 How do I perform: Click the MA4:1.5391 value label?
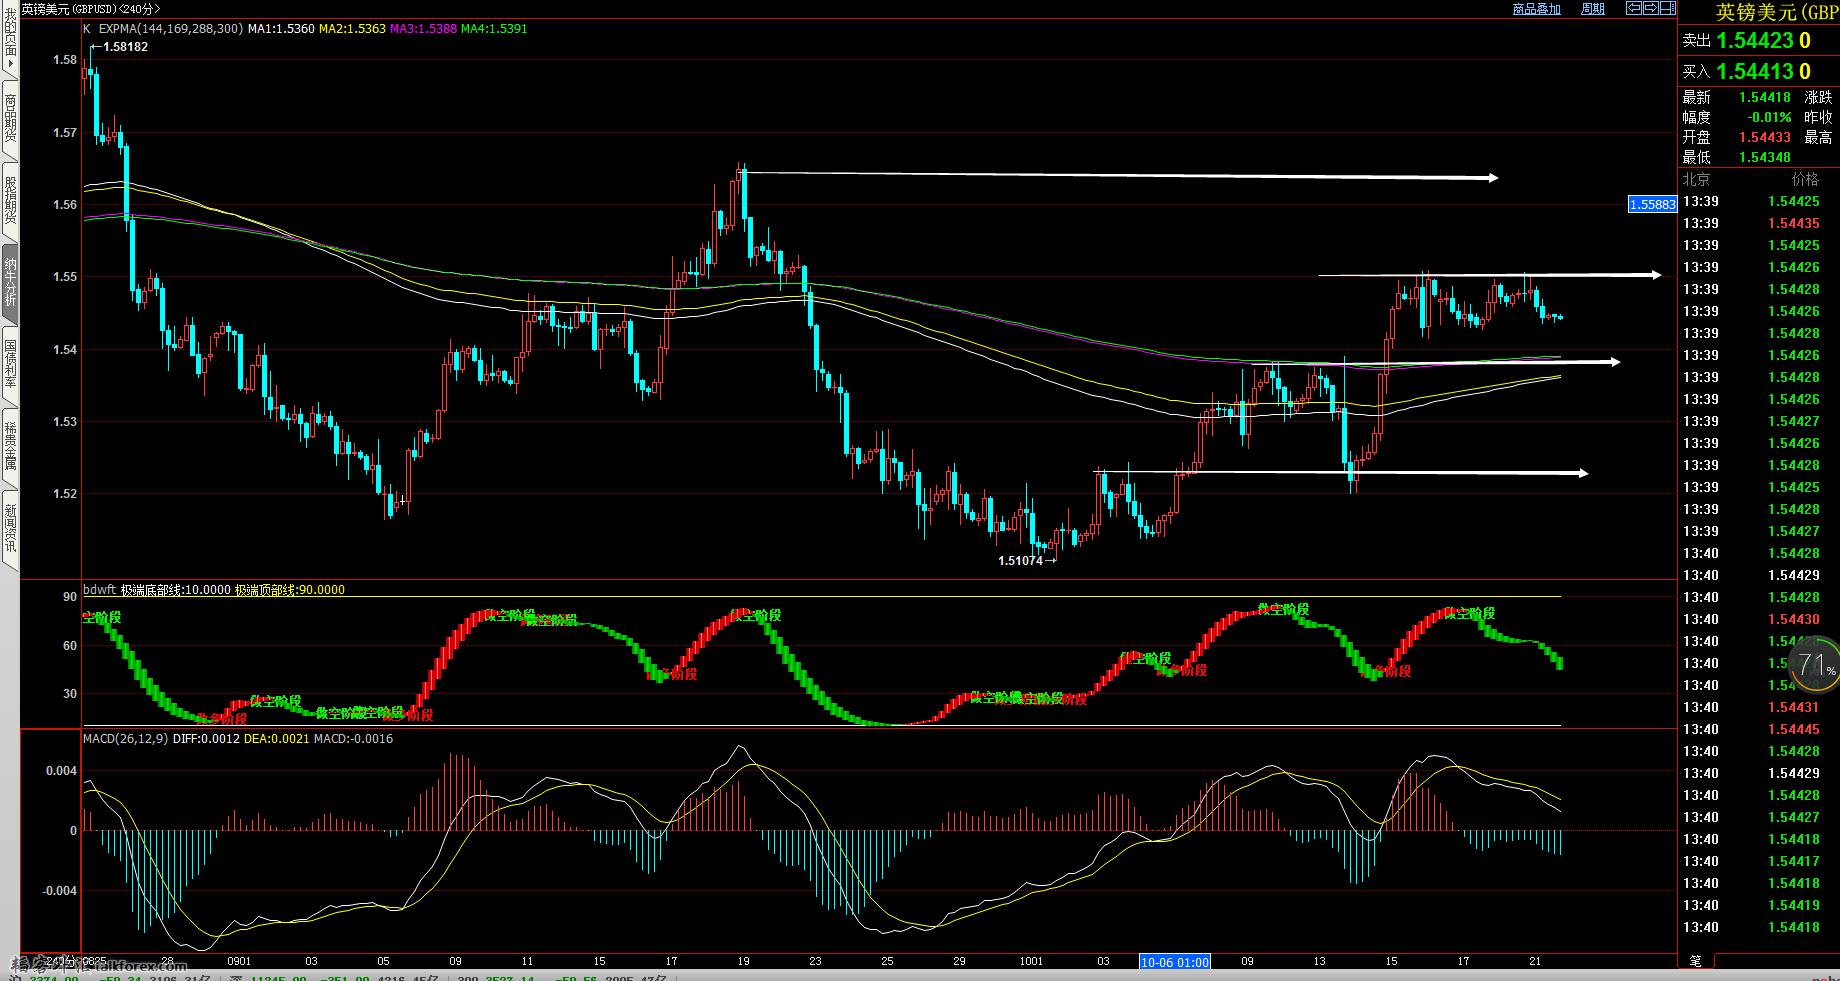[x=494, y=29]
